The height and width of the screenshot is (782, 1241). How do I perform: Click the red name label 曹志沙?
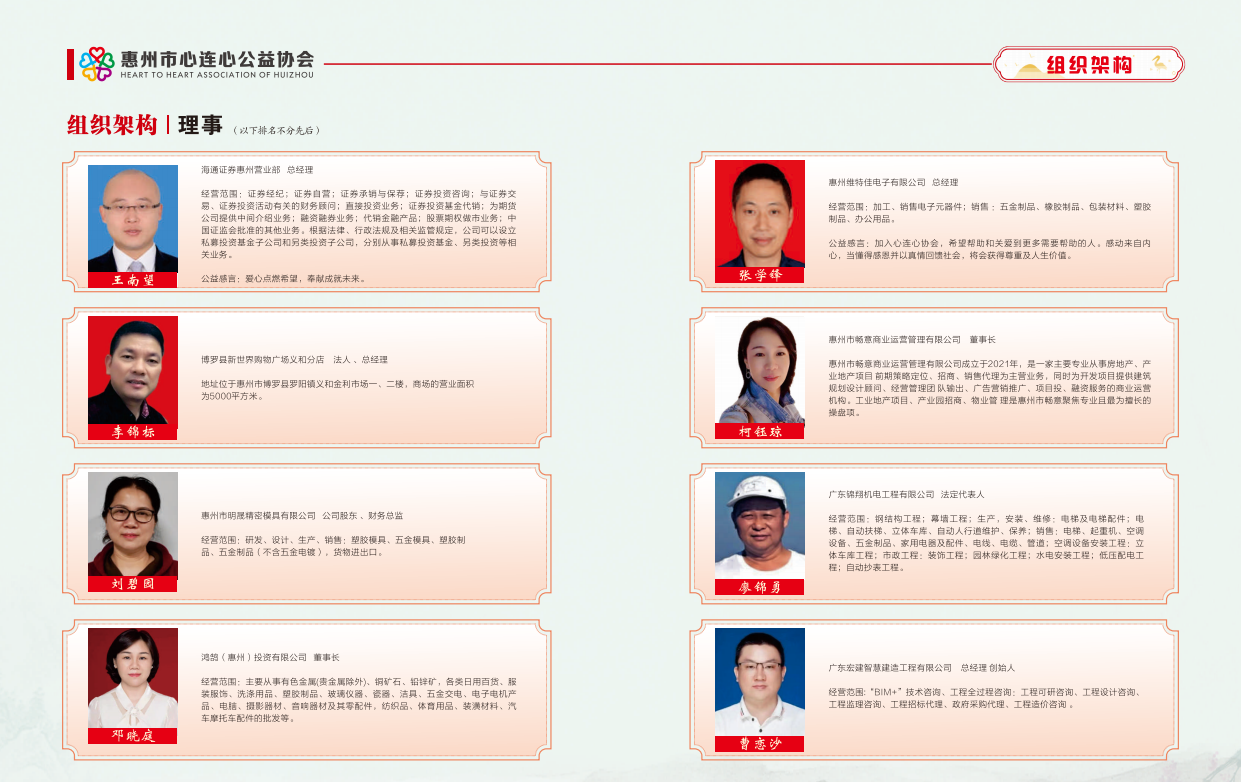tap(760, 744)
